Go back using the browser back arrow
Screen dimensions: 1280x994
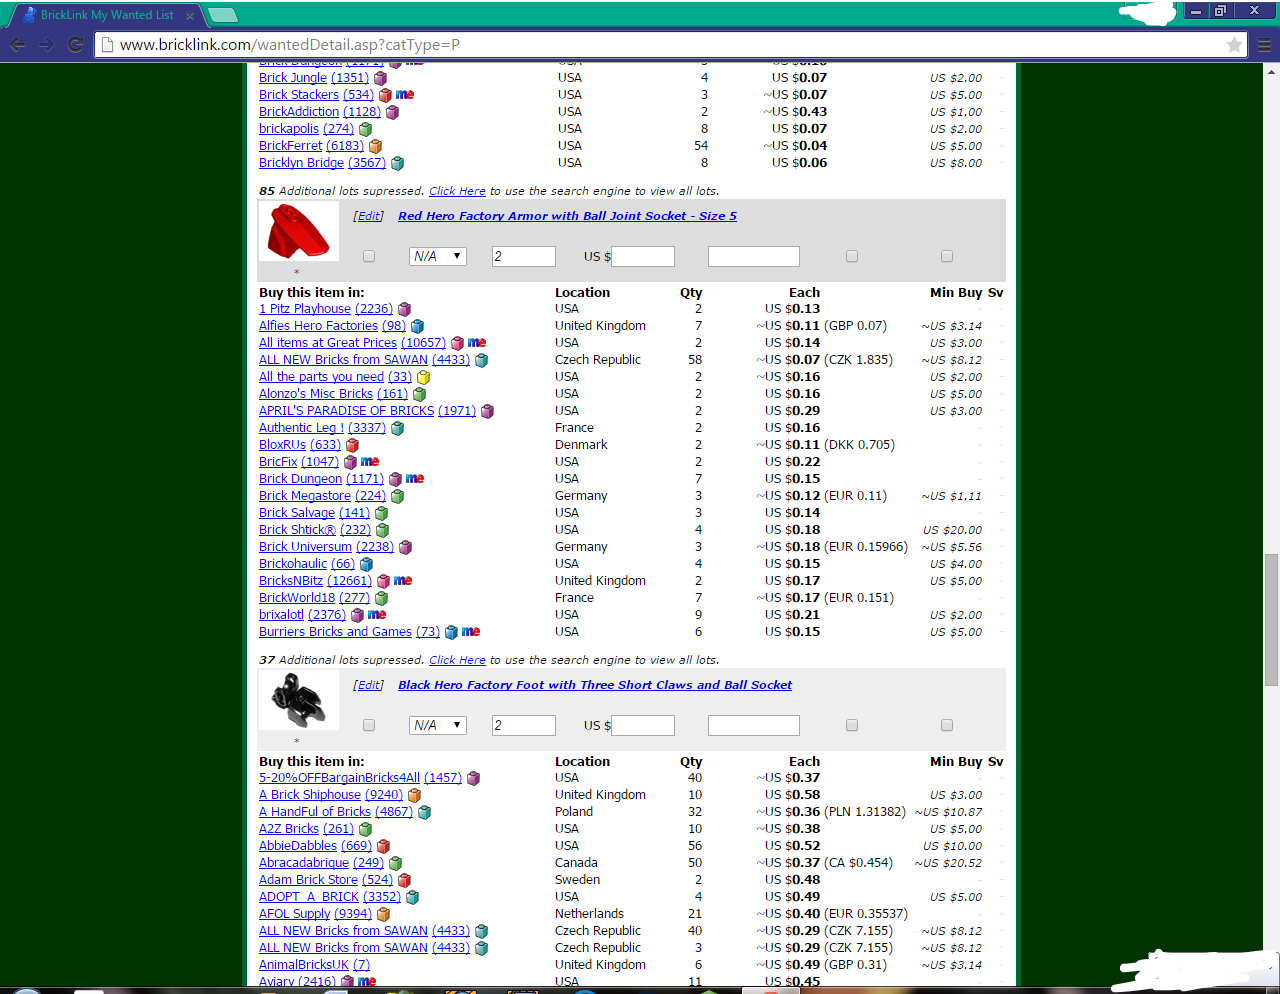click(x=17, y=45)
